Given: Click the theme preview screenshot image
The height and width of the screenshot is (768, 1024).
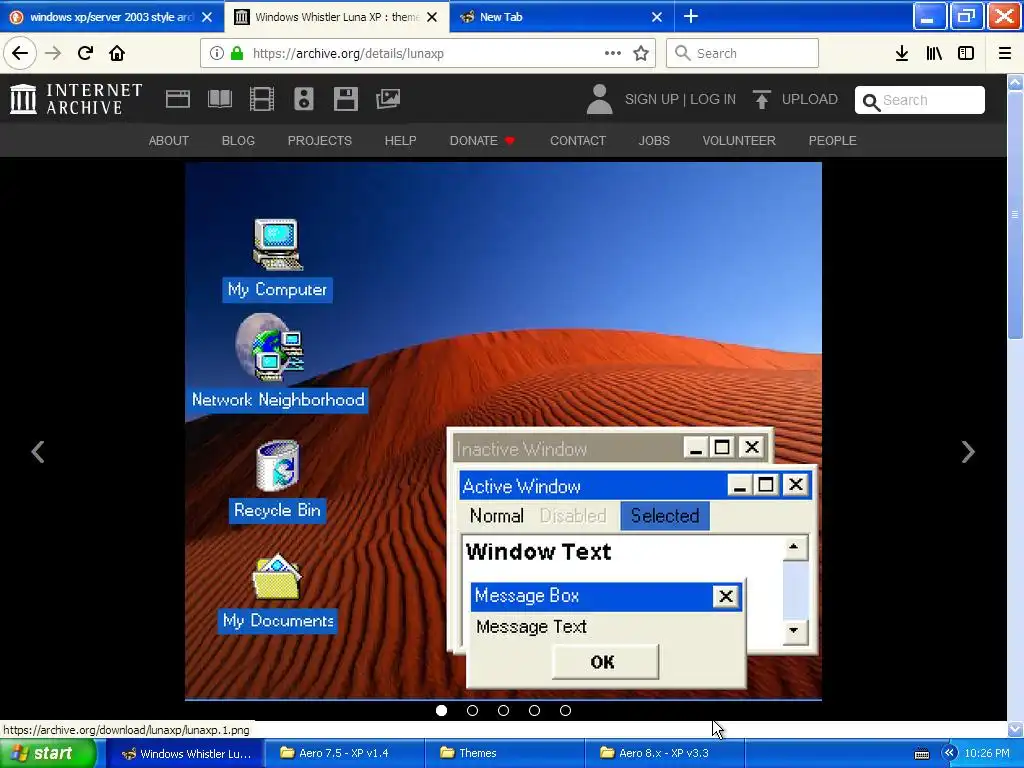Looking at the screenshot, I should (504, 431).
